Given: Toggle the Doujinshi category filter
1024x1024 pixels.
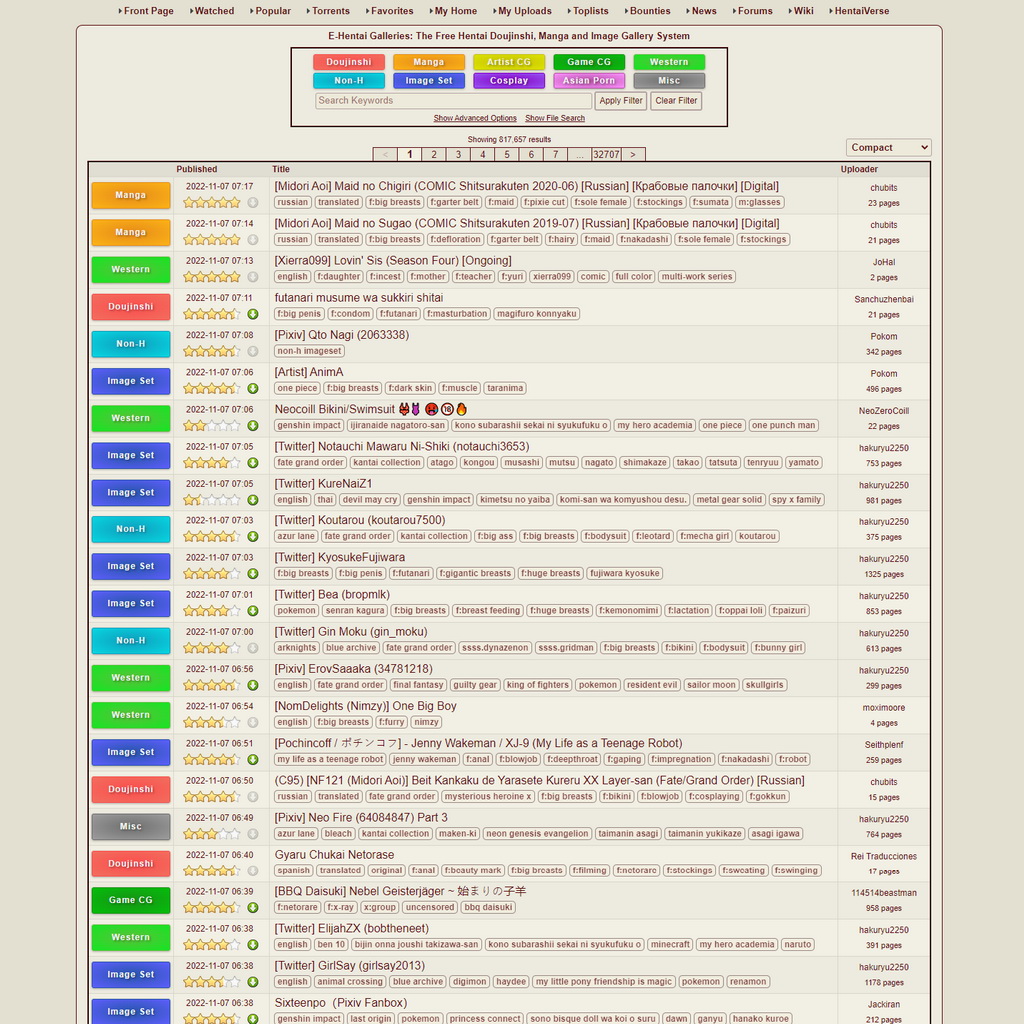Looking at the screenshot, I should [x=349, y=62].
